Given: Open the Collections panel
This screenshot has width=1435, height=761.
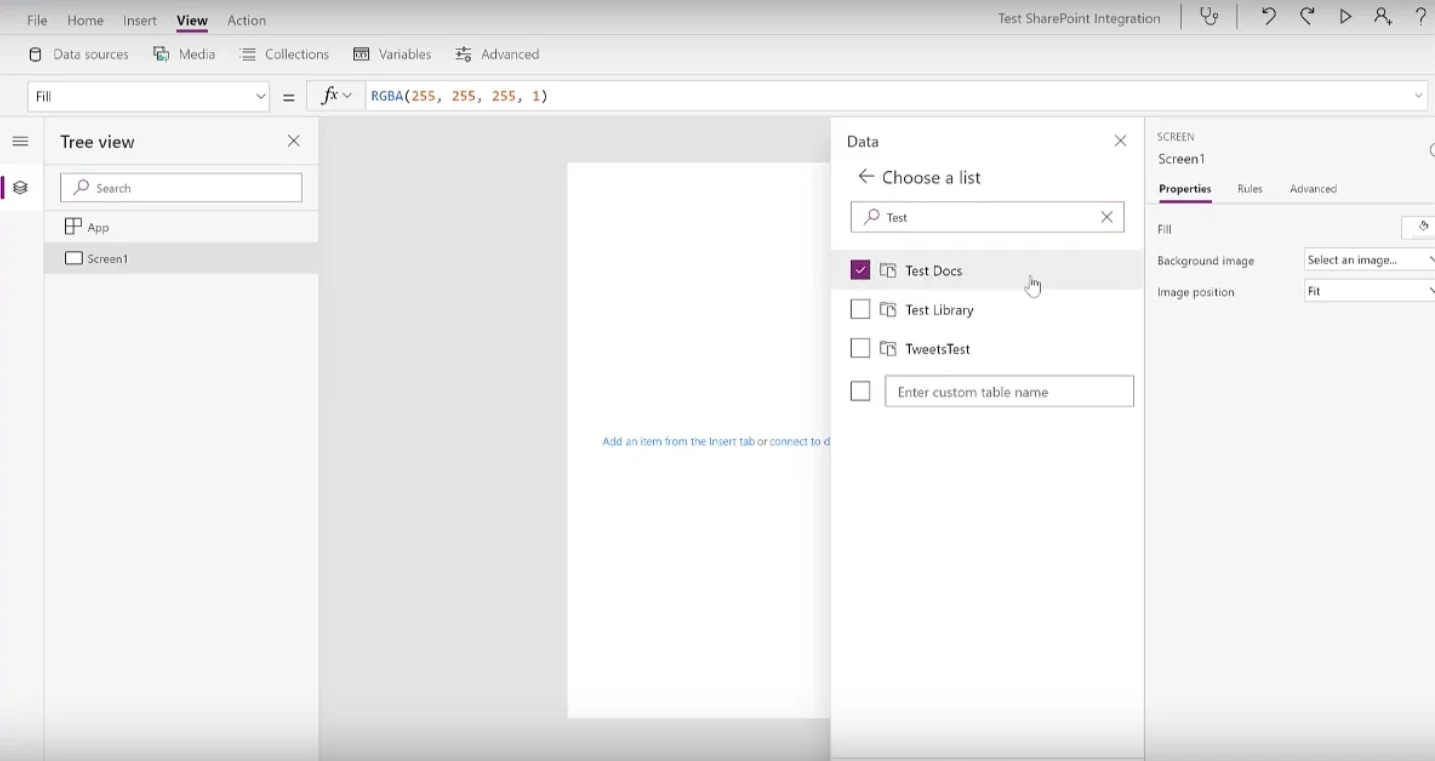Looking at the screenshot, I should (x=284, y=54).
